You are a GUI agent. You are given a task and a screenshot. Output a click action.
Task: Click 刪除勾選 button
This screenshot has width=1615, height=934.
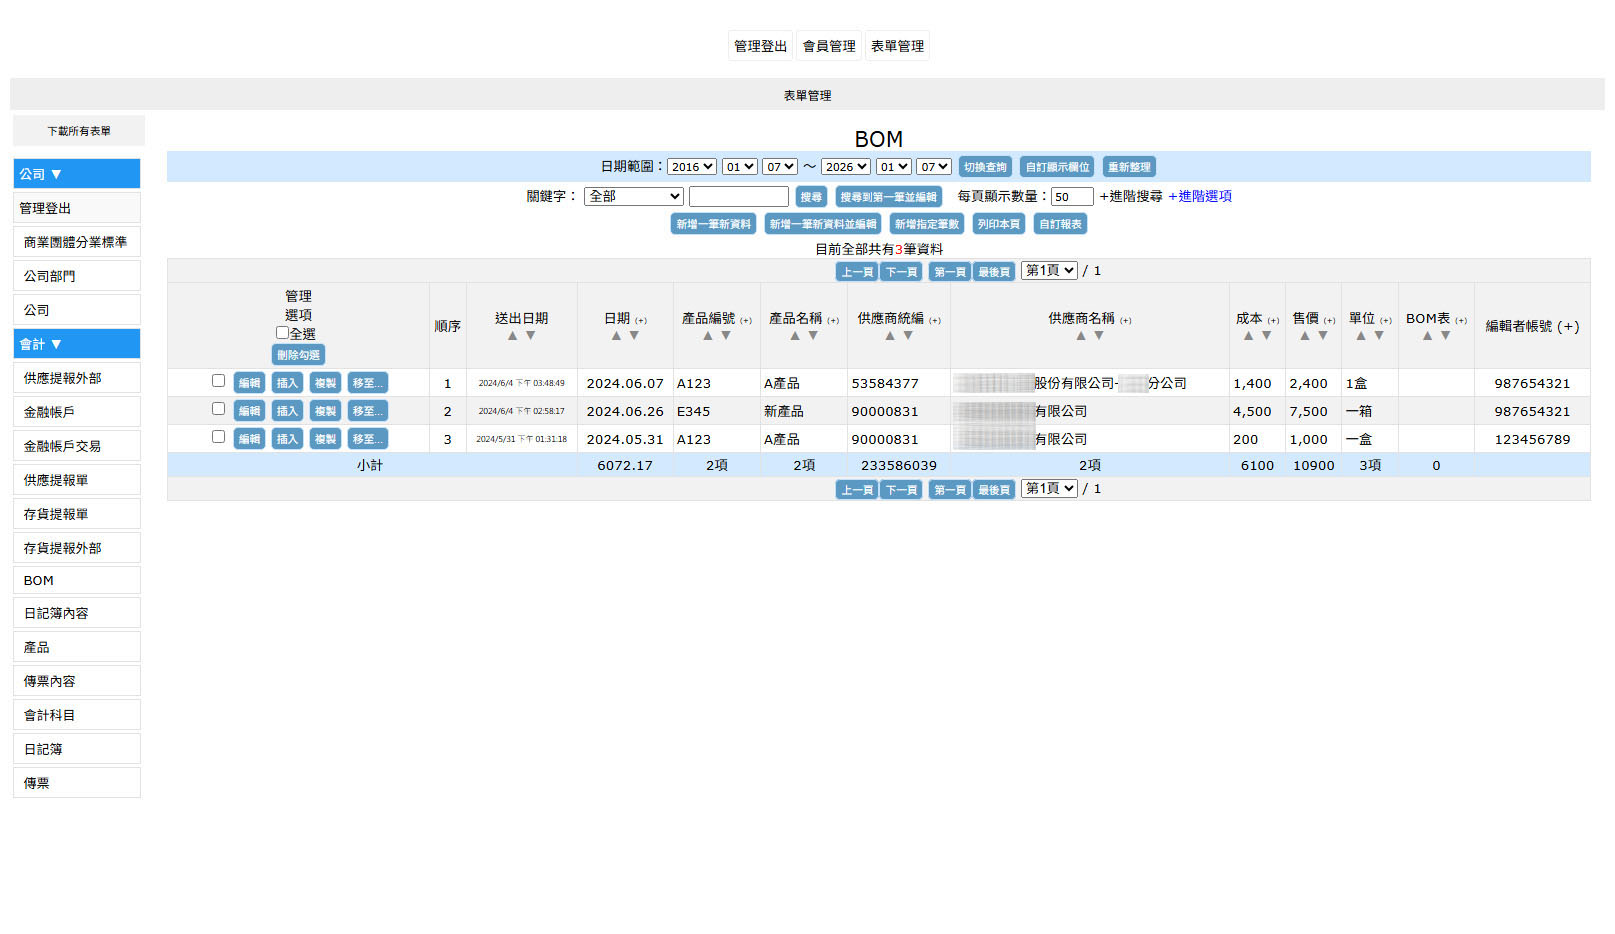(298, 355)
